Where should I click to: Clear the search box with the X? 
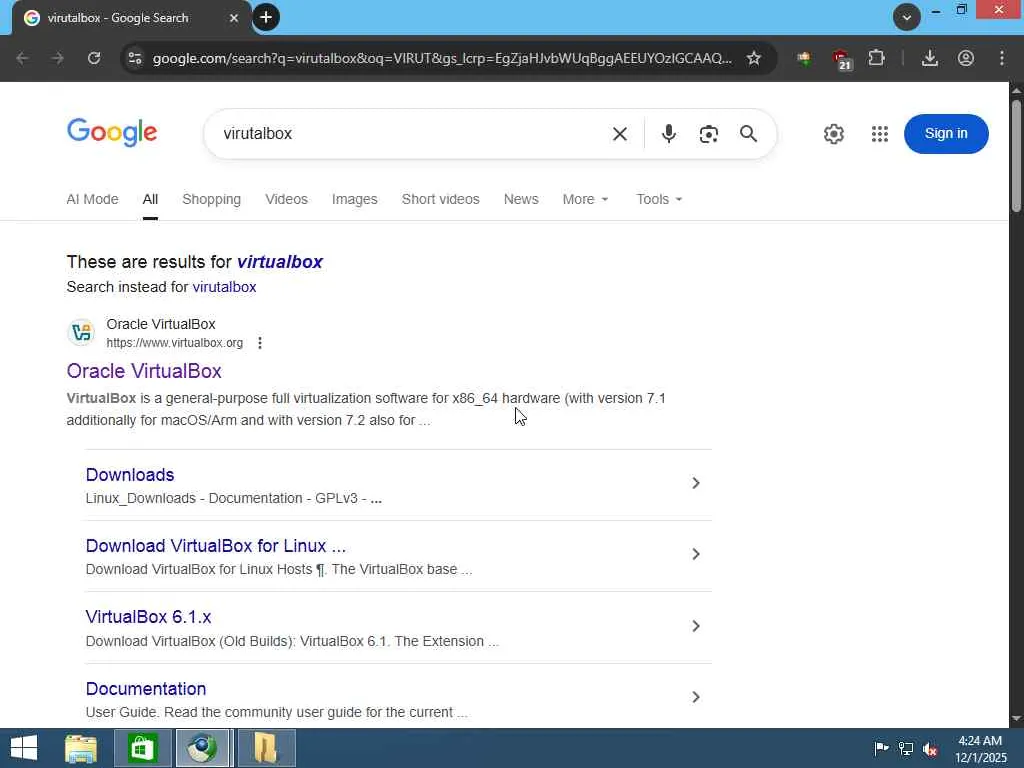(620, 134)
